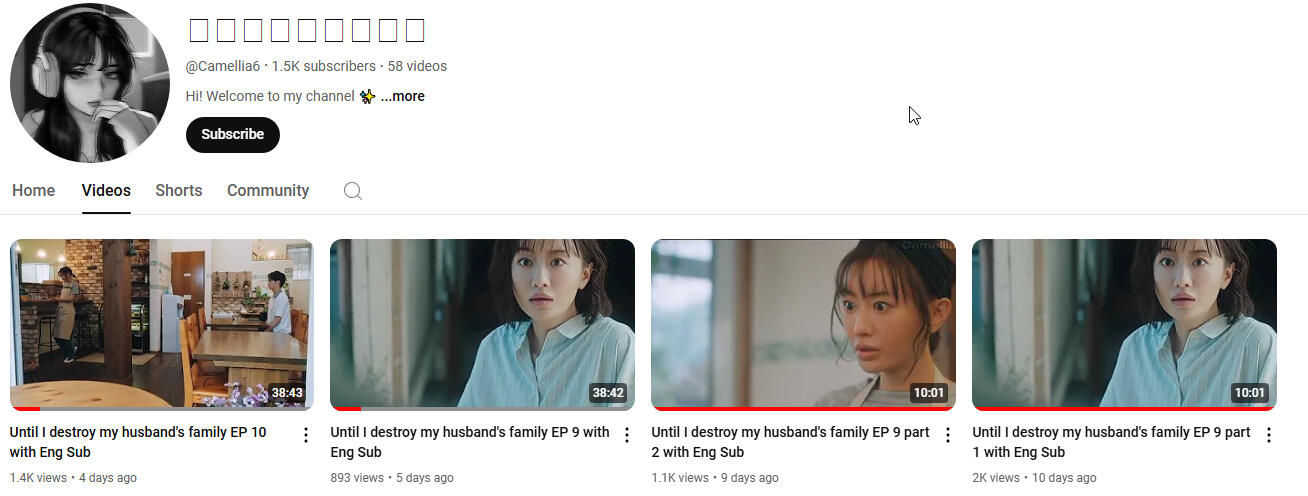Open EP 10 with Eng Sub title link

[x=138, y=442]
